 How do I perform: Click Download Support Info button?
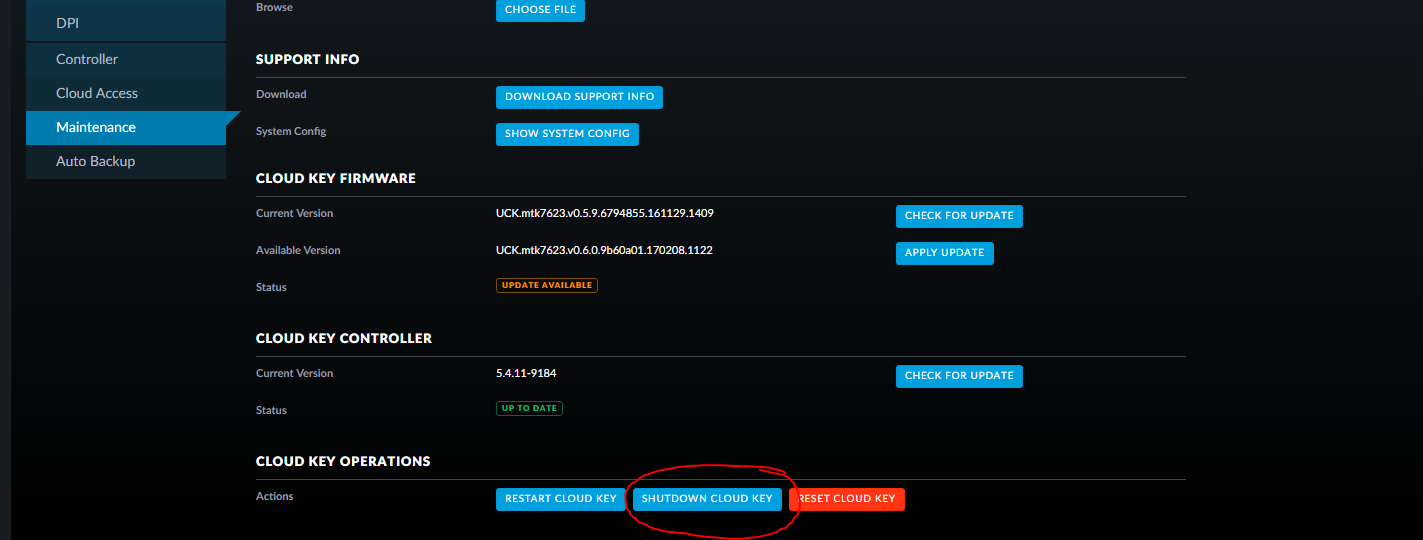(x=579, y=97)
